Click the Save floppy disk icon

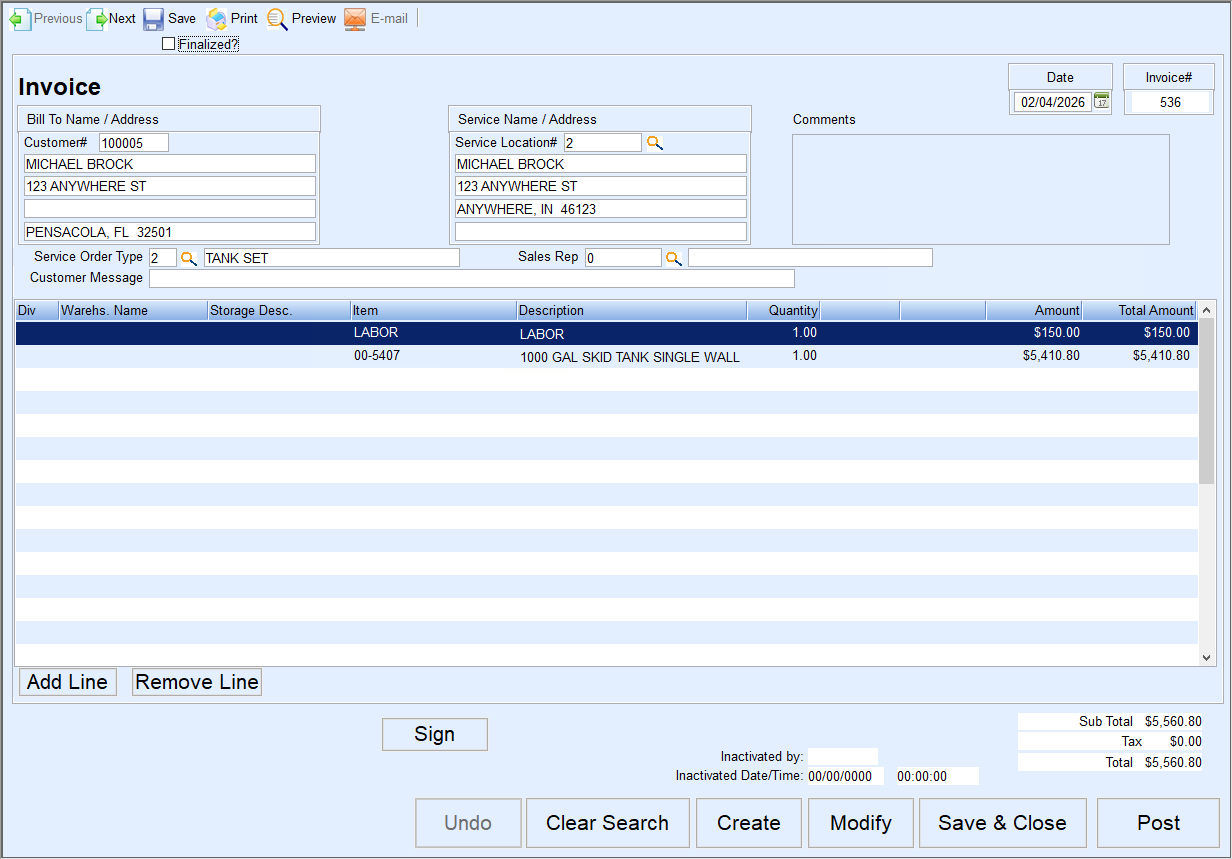coord(153,19)
